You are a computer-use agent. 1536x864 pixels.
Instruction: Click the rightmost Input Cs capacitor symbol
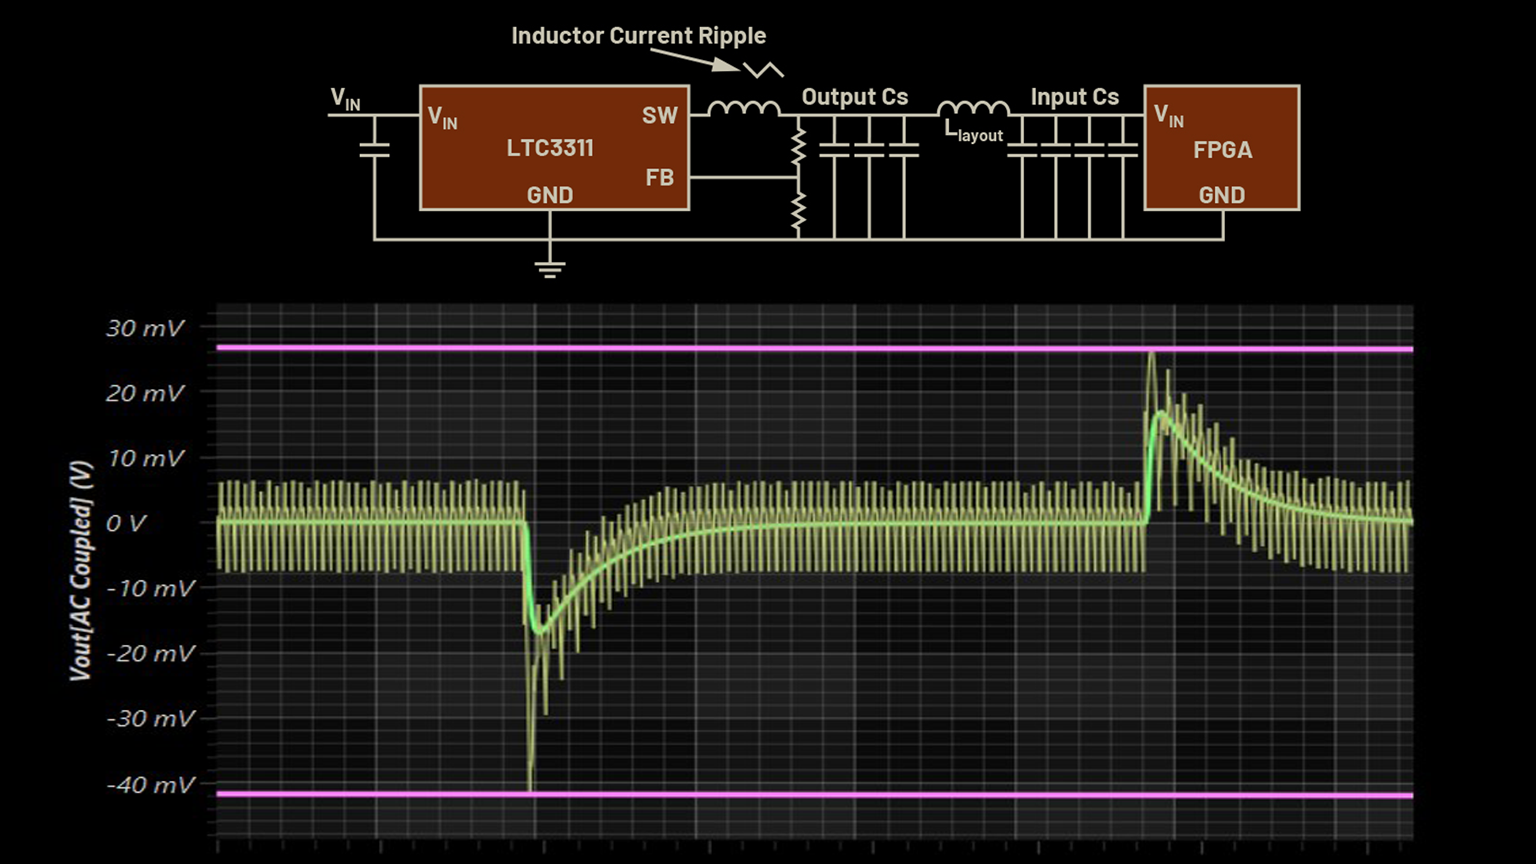pyautogui.click(x=1123, y=150)
